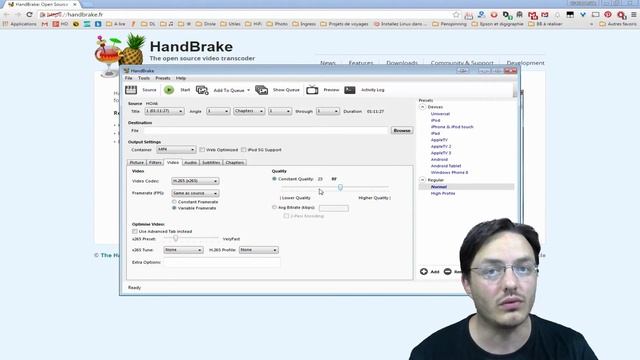
Task: Open the H.265 Profile dropdown
Action: click(x=259, y=250)
